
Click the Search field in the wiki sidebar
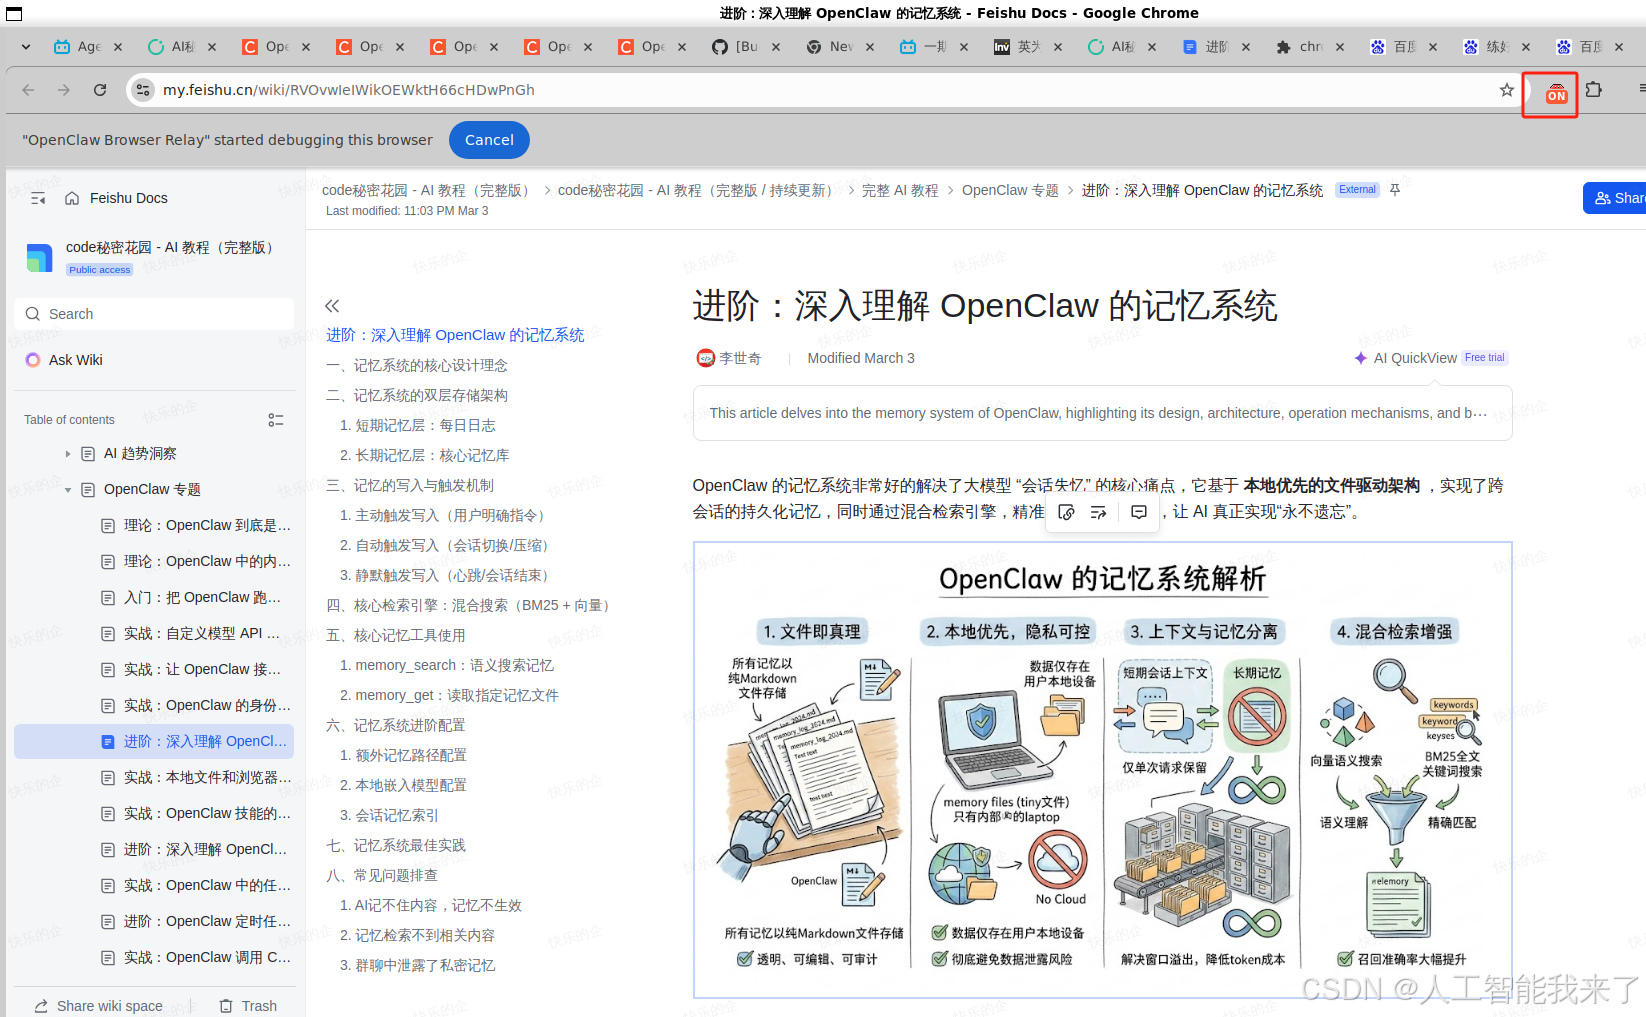click(154, 314)
